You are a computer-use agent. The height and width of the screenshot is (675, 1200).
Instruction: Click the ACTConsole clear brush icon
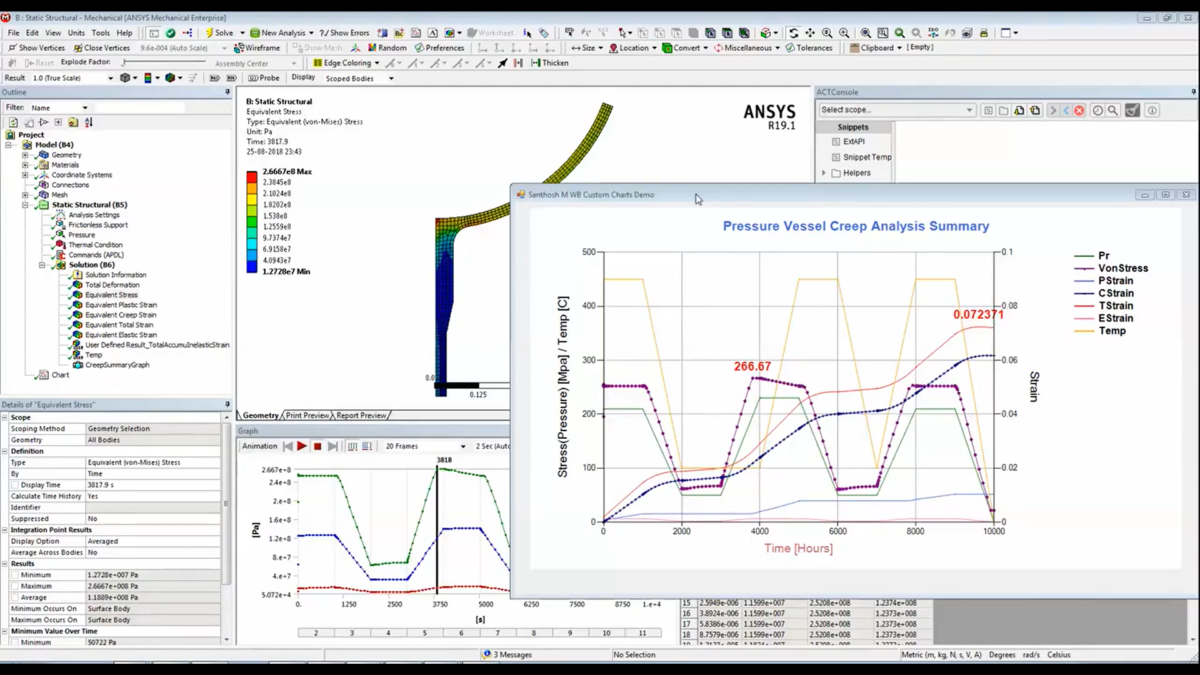pyautogui.click(x=1132, y=110)
